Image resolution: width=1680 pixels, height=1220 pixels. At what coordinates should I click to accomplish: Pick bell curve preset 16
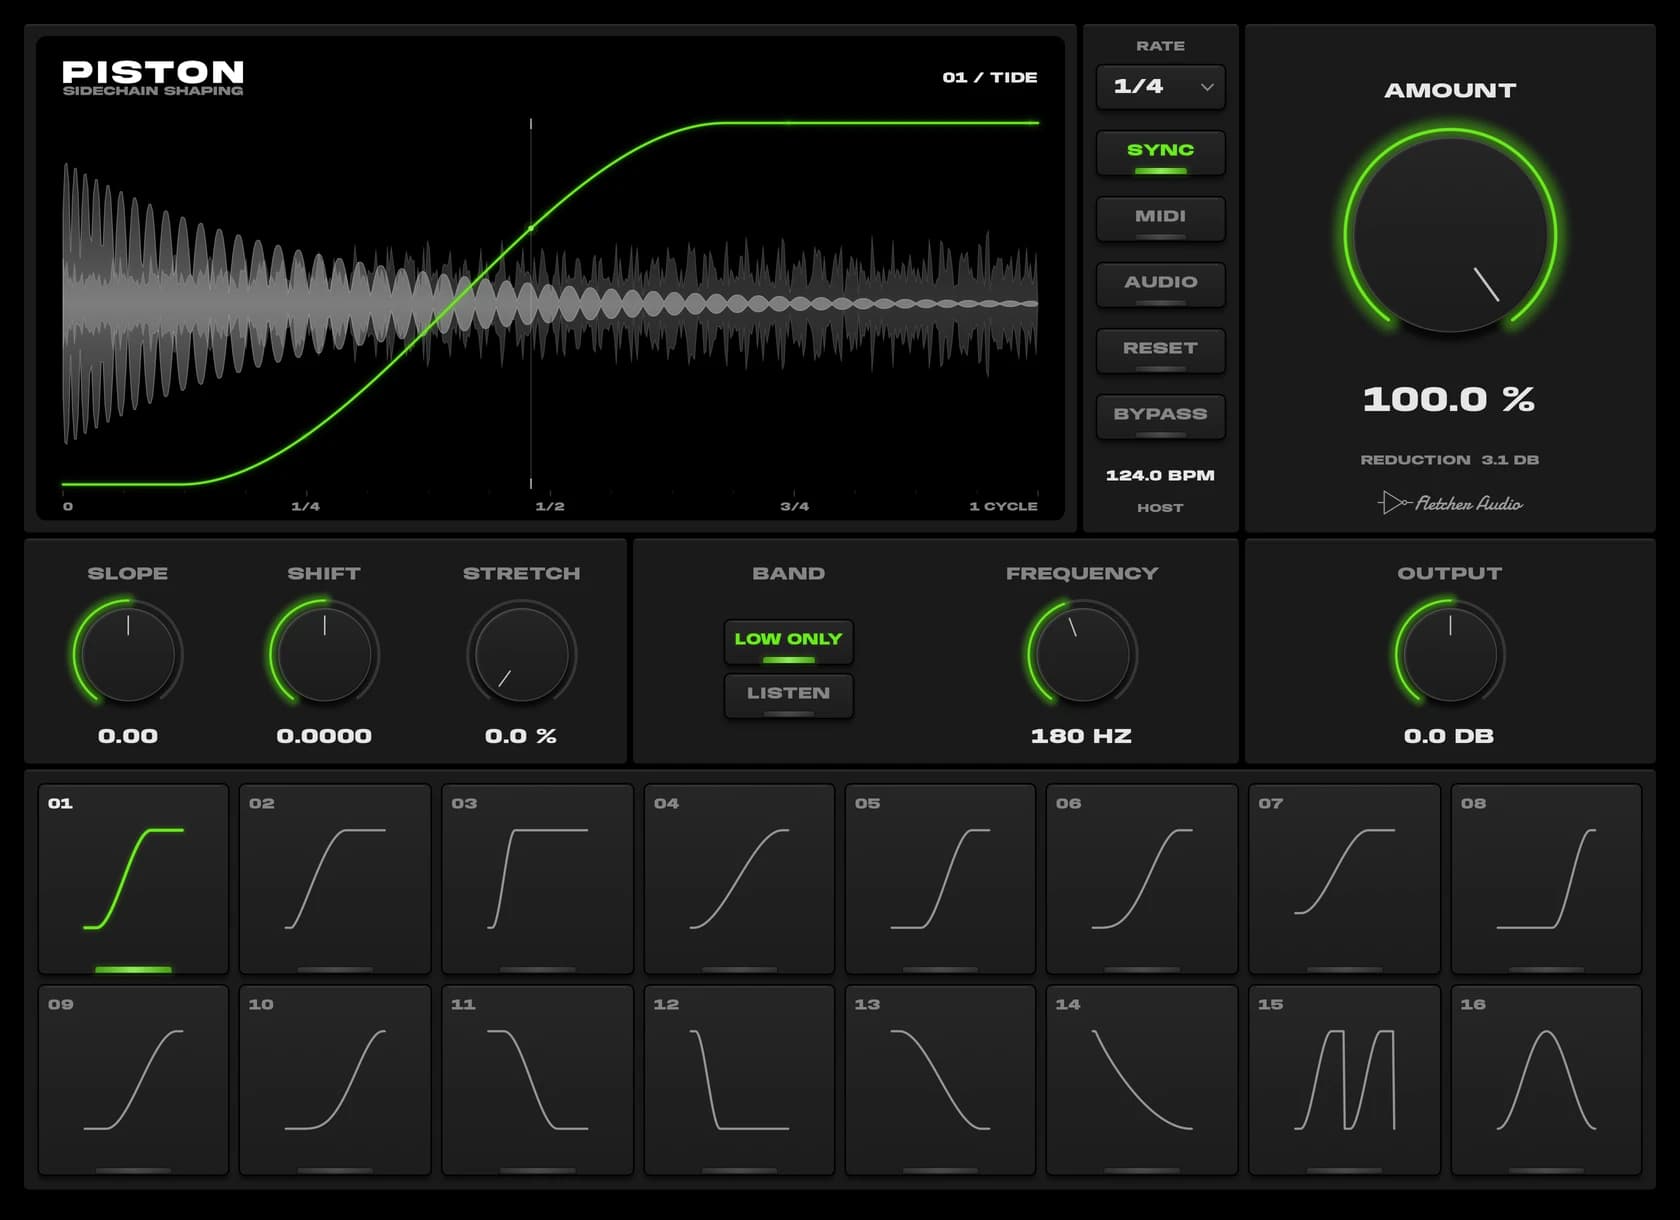1546,1080
